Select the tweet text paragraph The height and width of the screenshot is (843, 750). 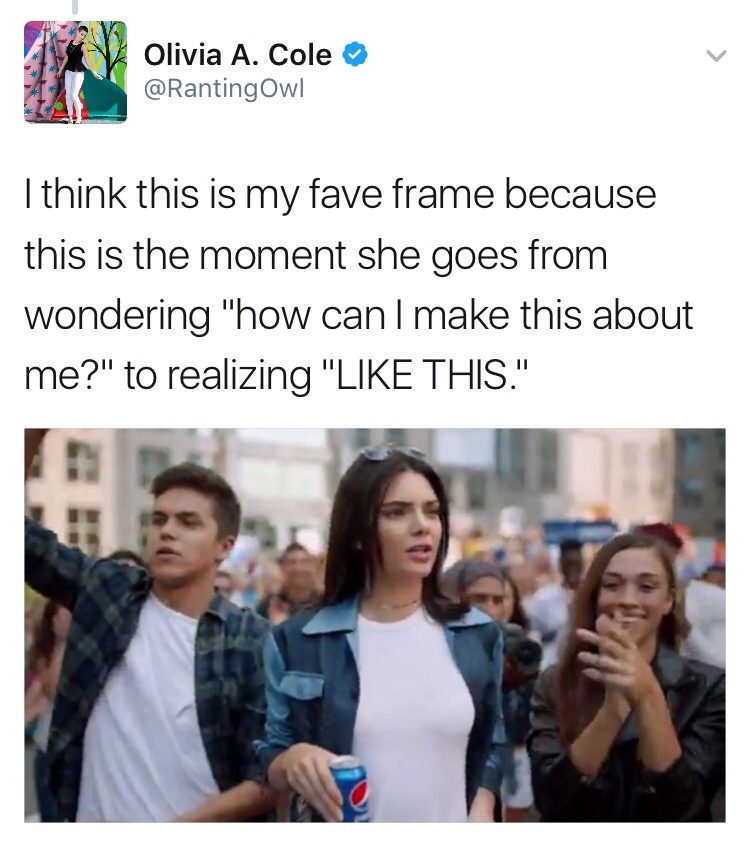pos(359,284)
